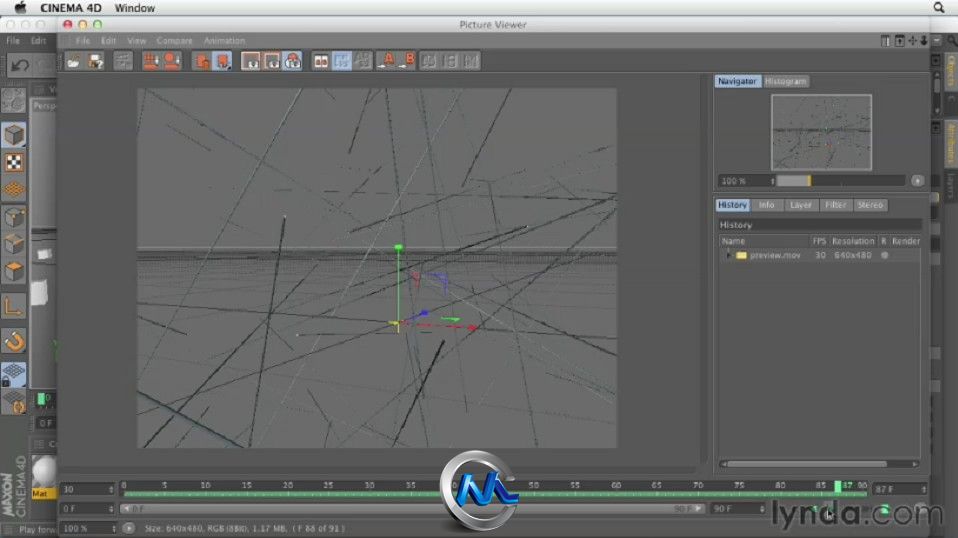This screenshot has width=958, height=538.
Task: Click the 87 F current frame field
Action: pos(899,489)
